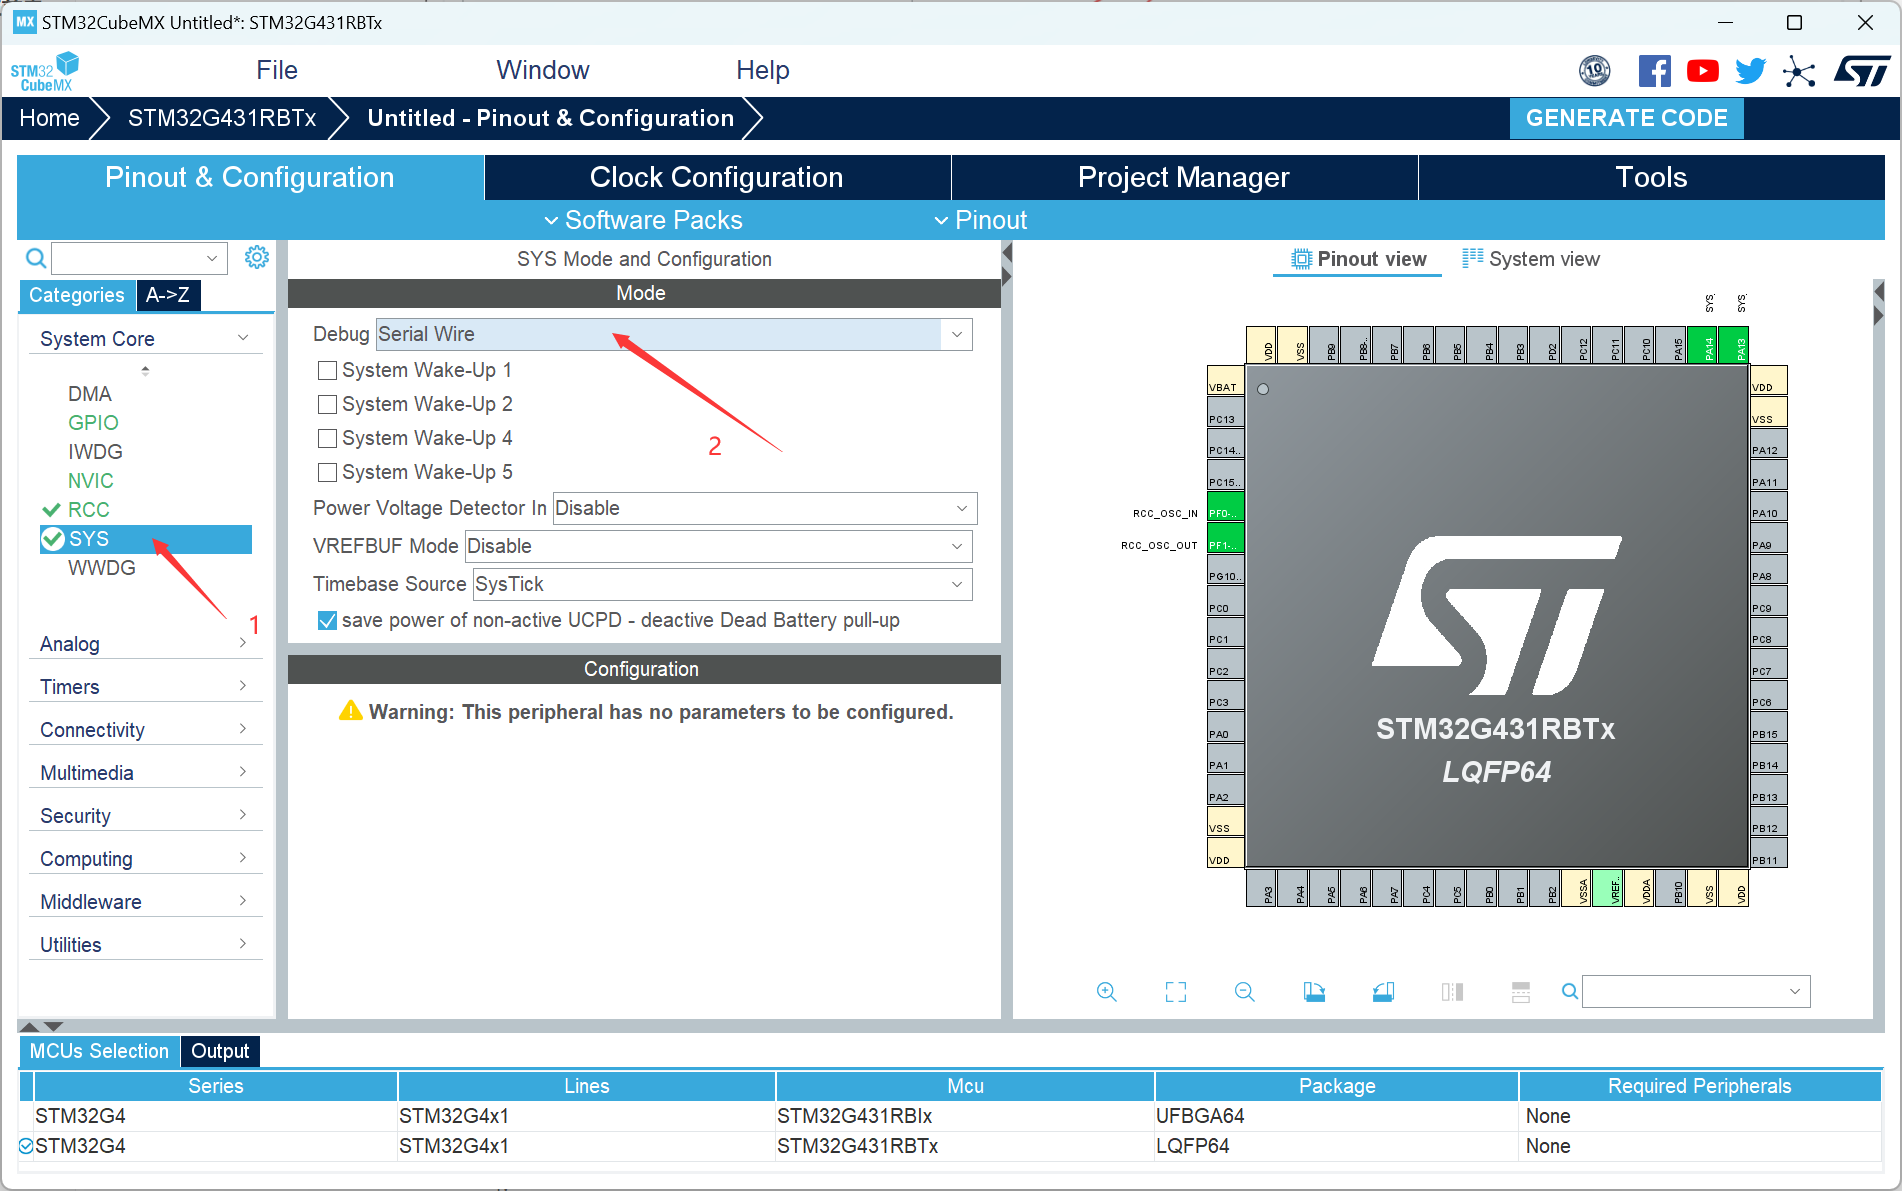
Task: Click the STM32CubeMX logo
Action: (45, 71)
